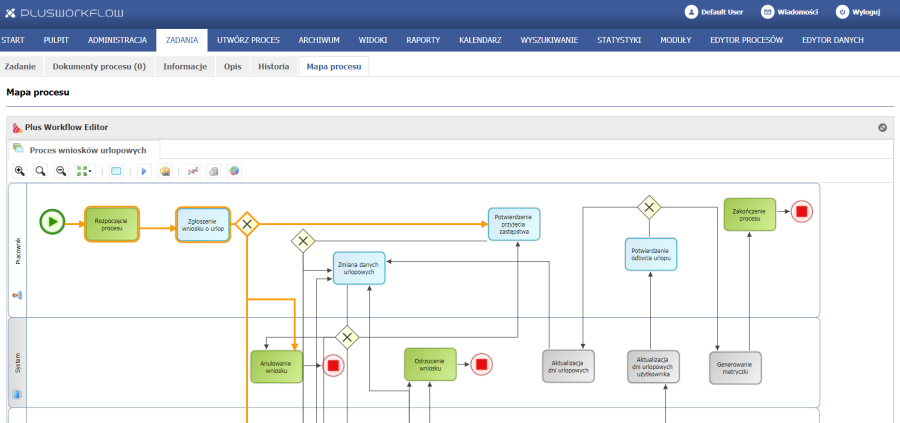The image size is (900, 423).
Task: Click the System swimlane label
Action: pos(17,363)
